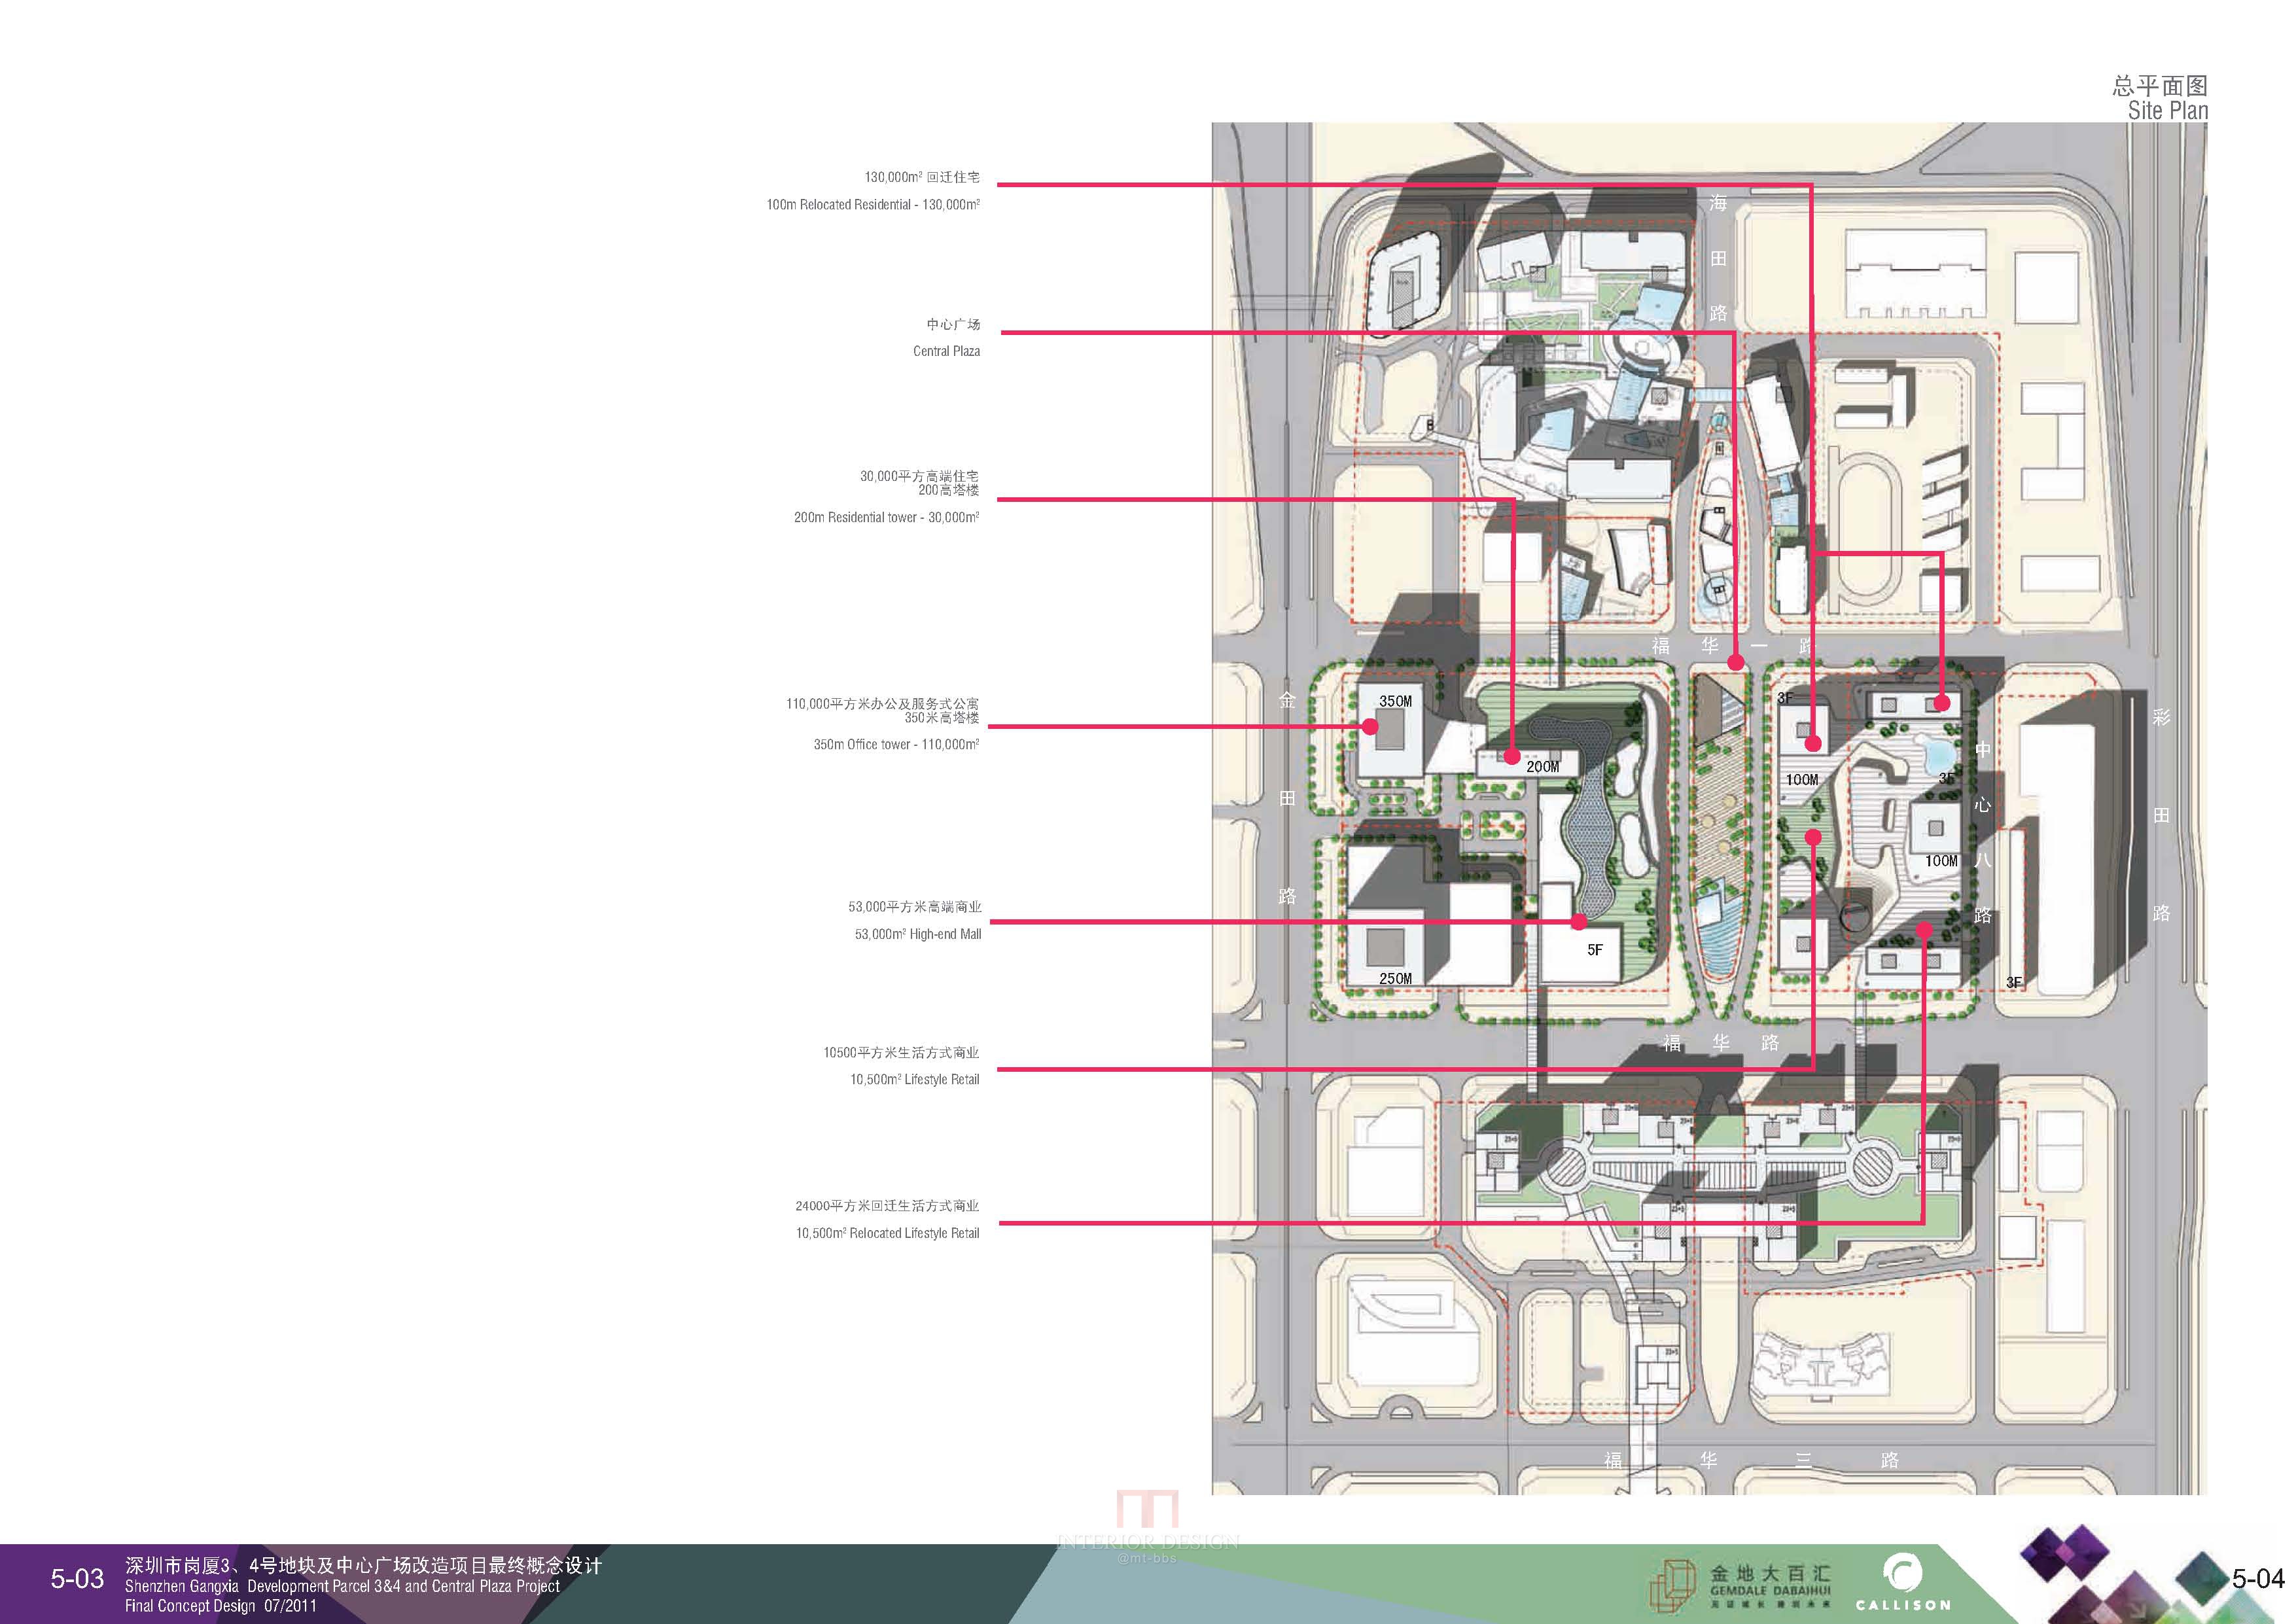This screenshot has width=2296, height=1624.
Task: Select '100m Relocated Residential - 130,000m²' text
Action: click(x=873, y=205)
